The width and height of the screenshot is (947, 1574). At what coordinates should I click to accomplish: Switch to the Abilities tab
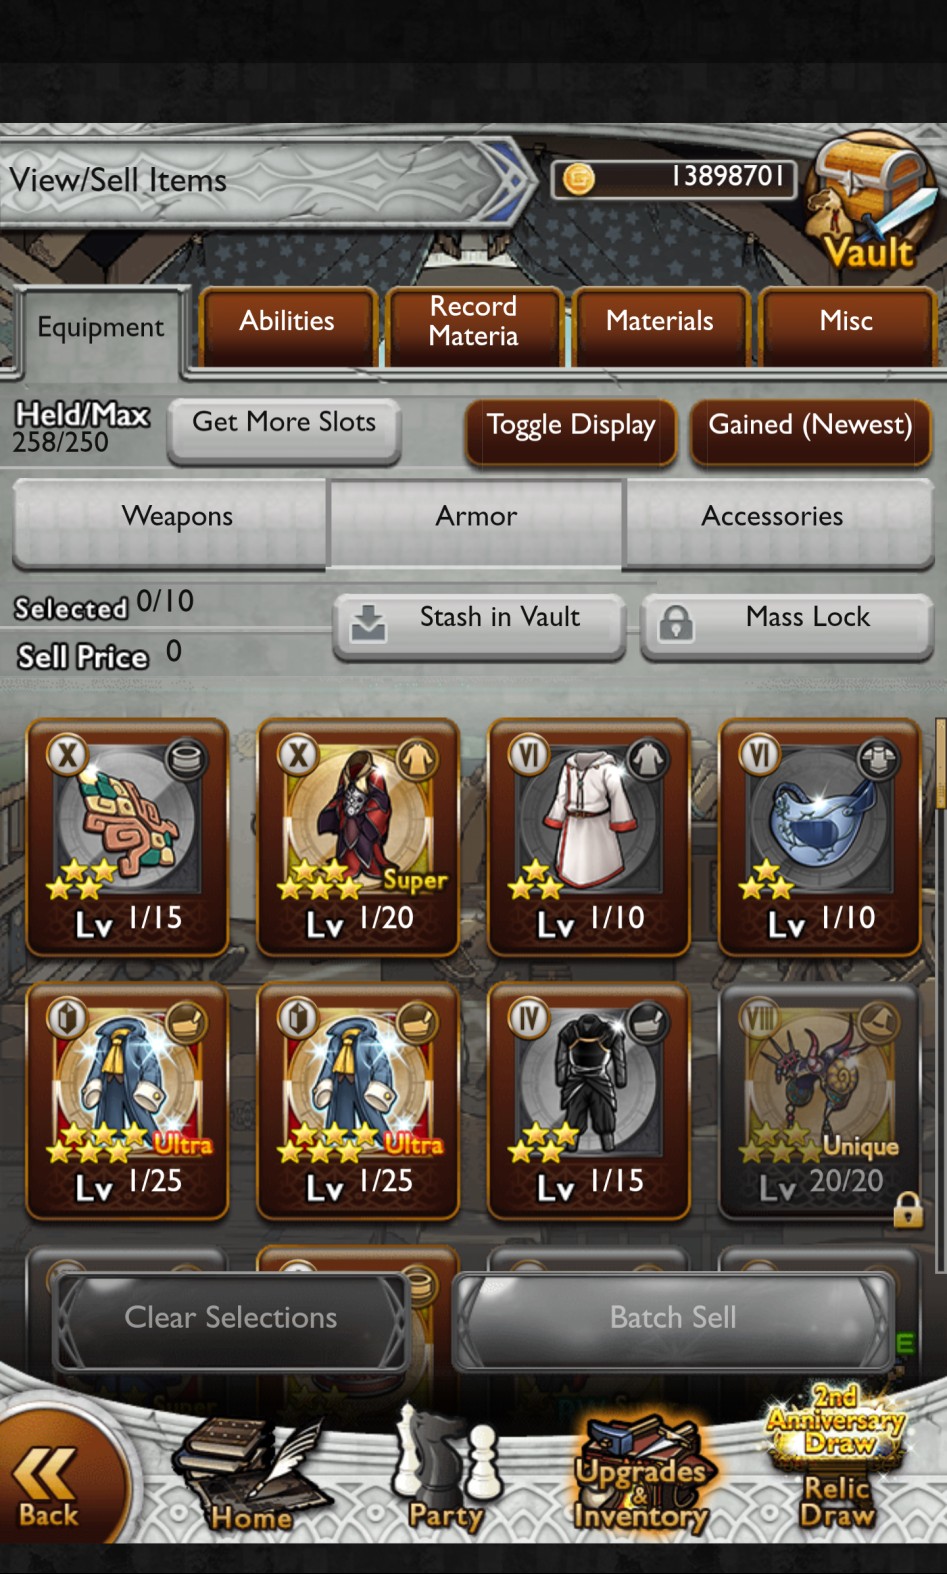point(288,326)
